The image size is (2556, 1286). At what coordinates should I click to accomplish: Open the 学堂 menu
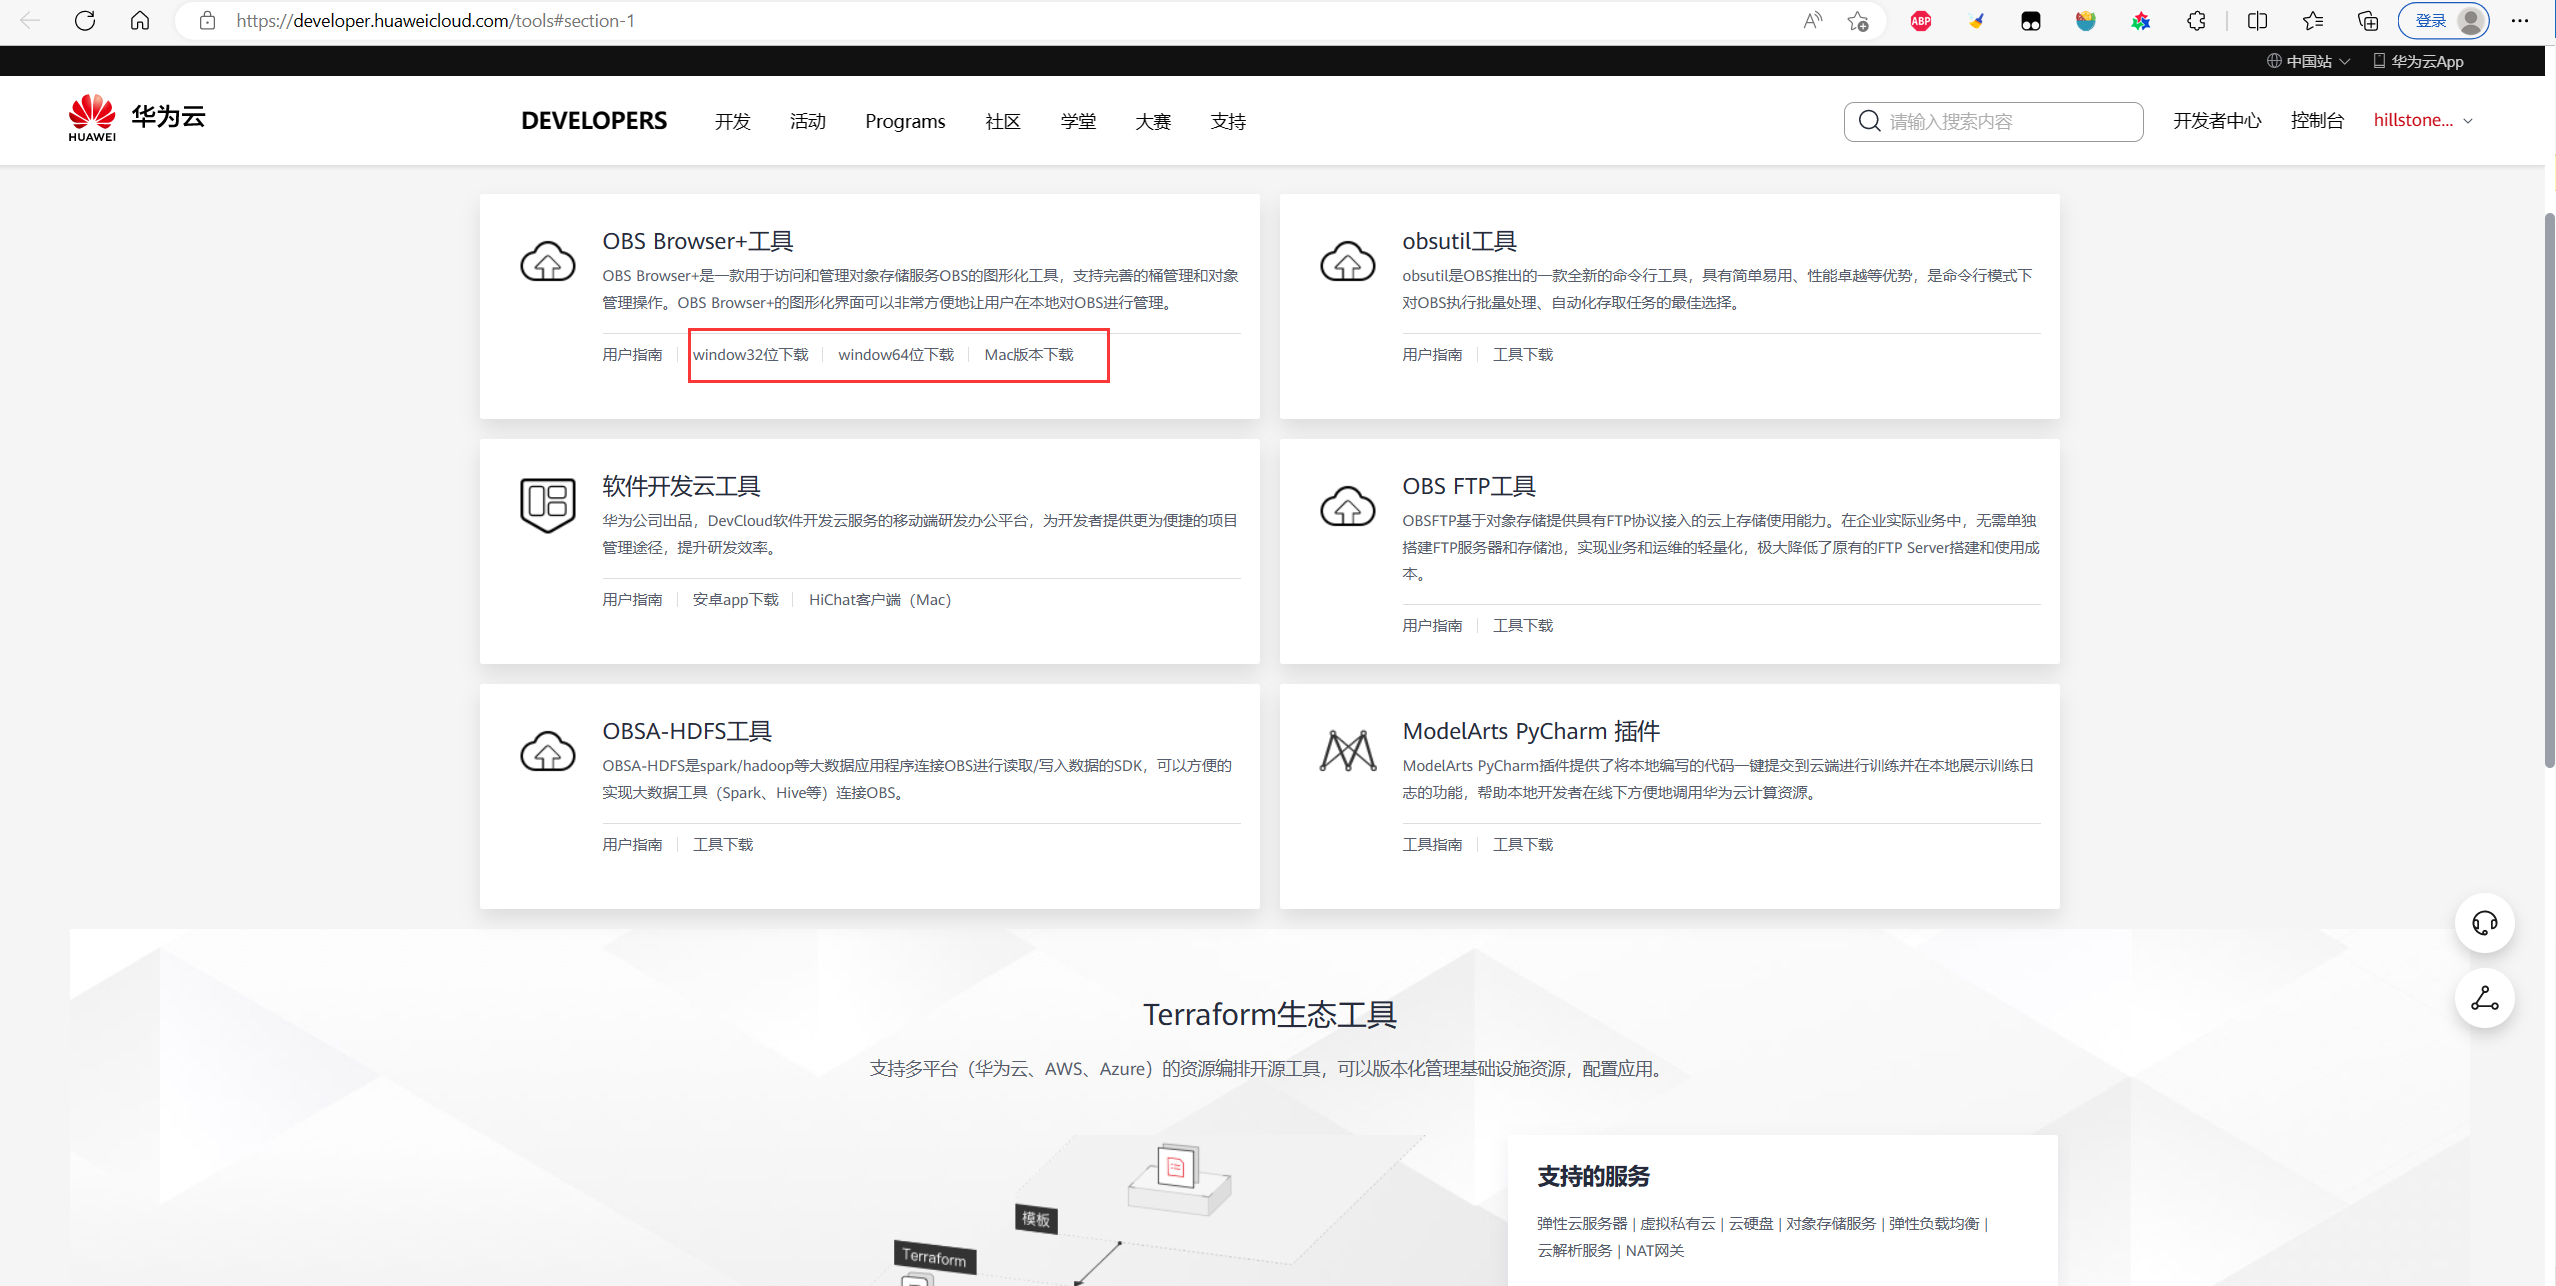pos(1078,121)
